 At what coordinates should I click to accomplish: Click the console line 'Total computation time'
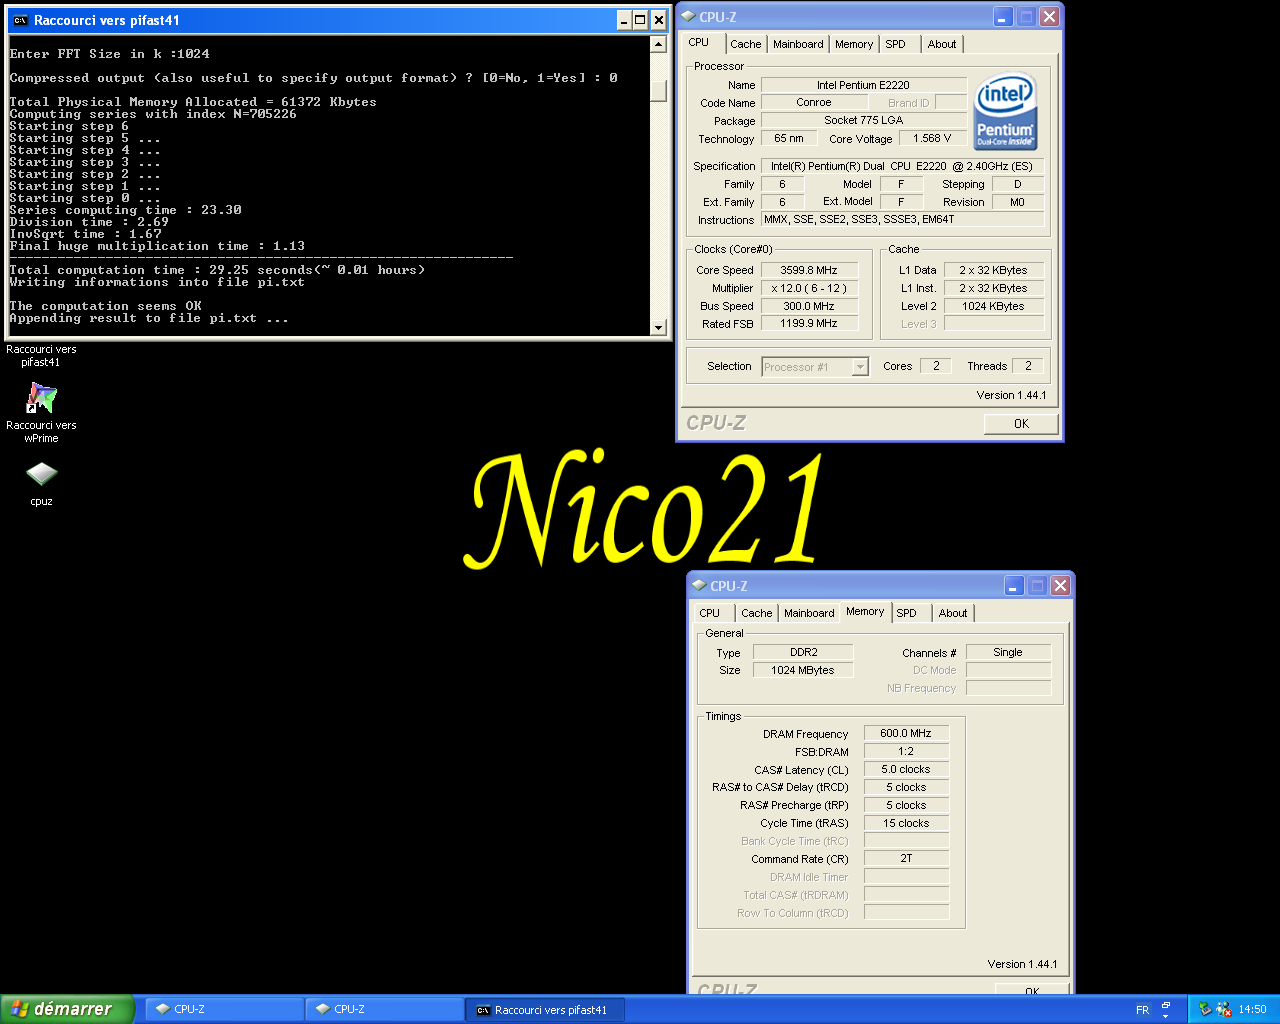pos(217,270)
